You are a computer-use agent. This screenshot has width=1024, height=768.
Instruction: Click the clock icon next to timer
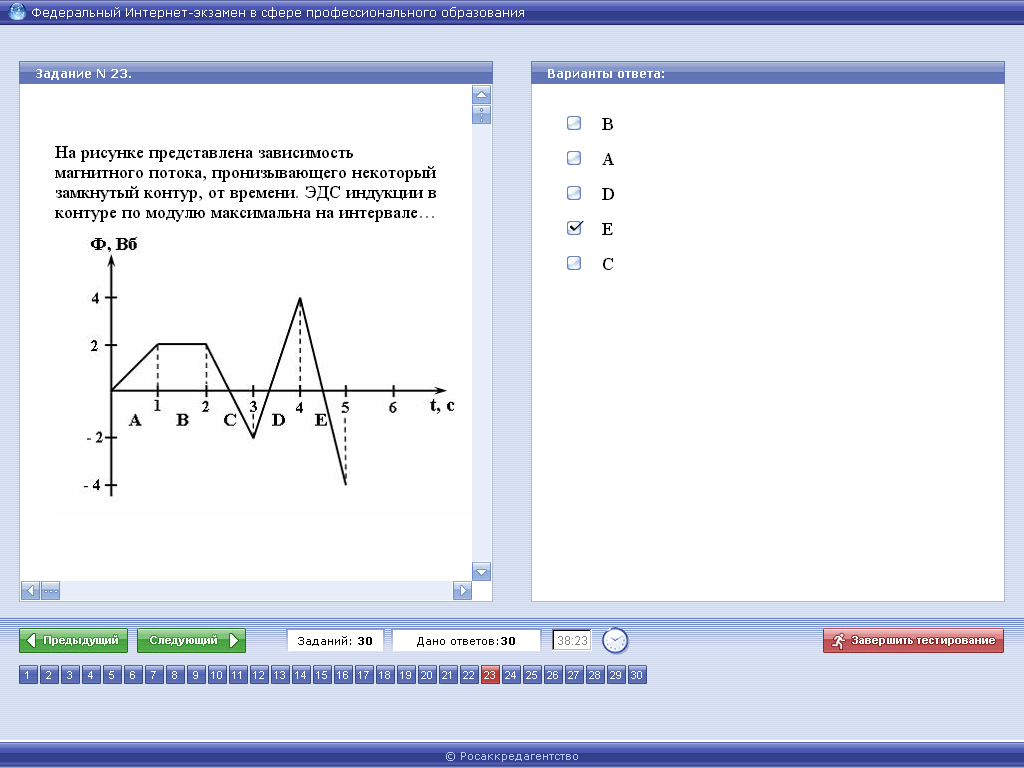(615, 641)
